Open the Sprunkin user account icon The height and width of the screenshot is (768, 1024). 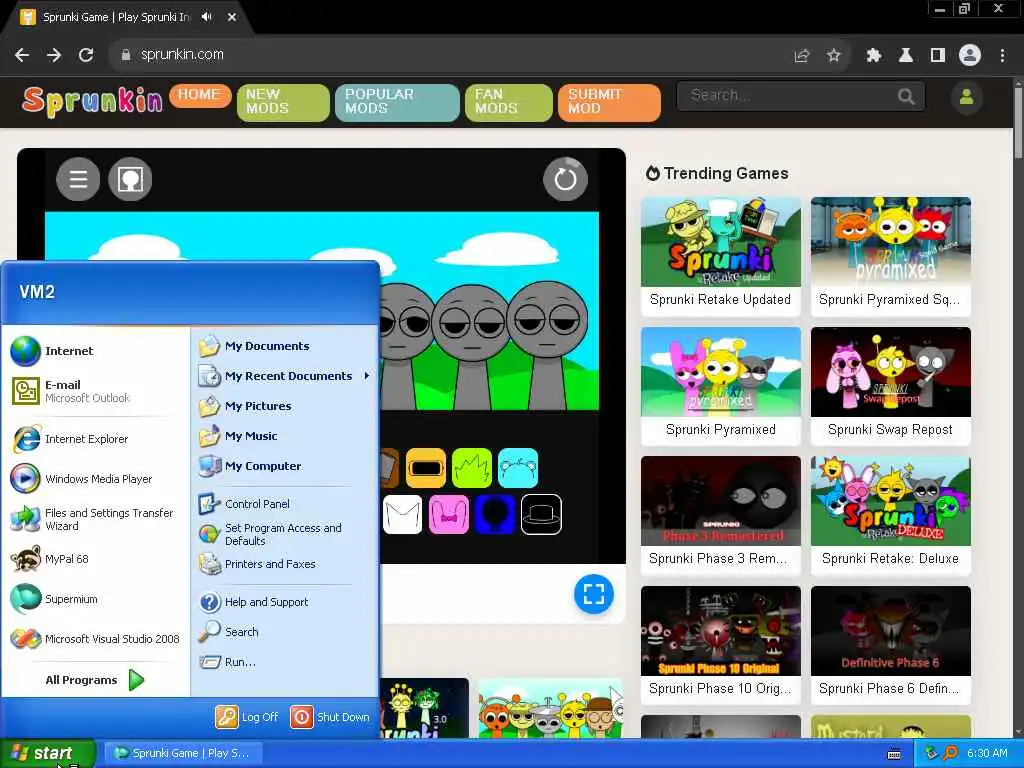coord(967,97)
